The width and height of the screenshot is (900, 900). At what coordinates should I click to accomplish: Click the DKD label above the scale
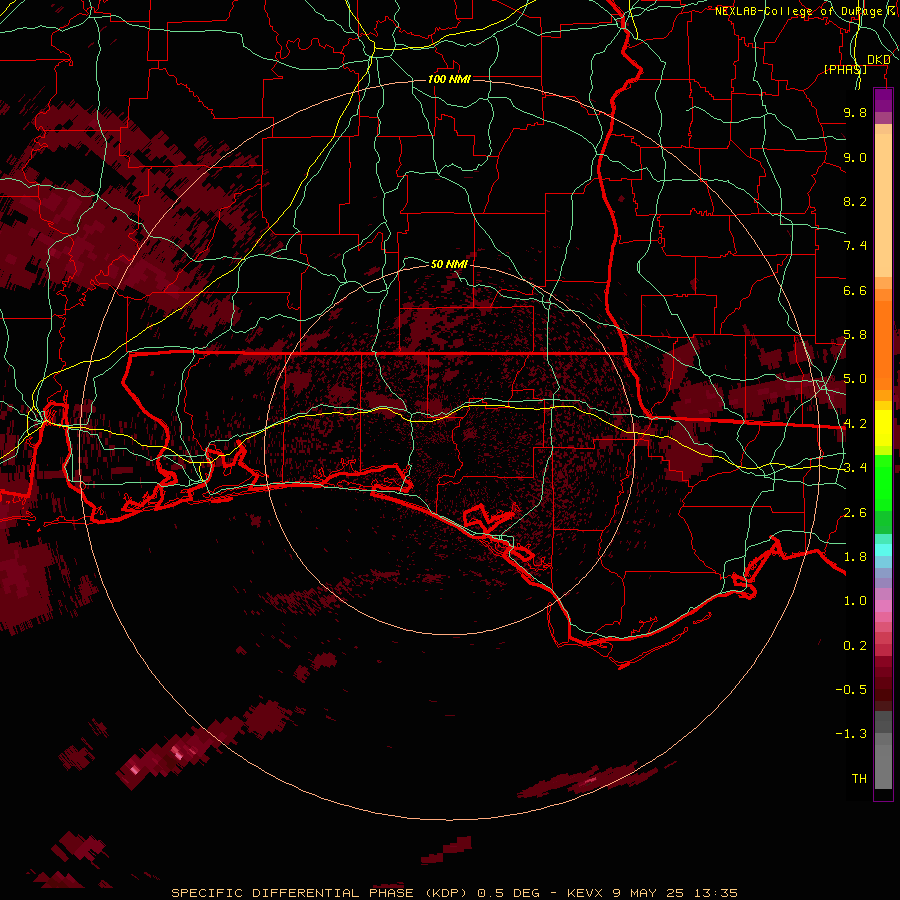[879, 60]
